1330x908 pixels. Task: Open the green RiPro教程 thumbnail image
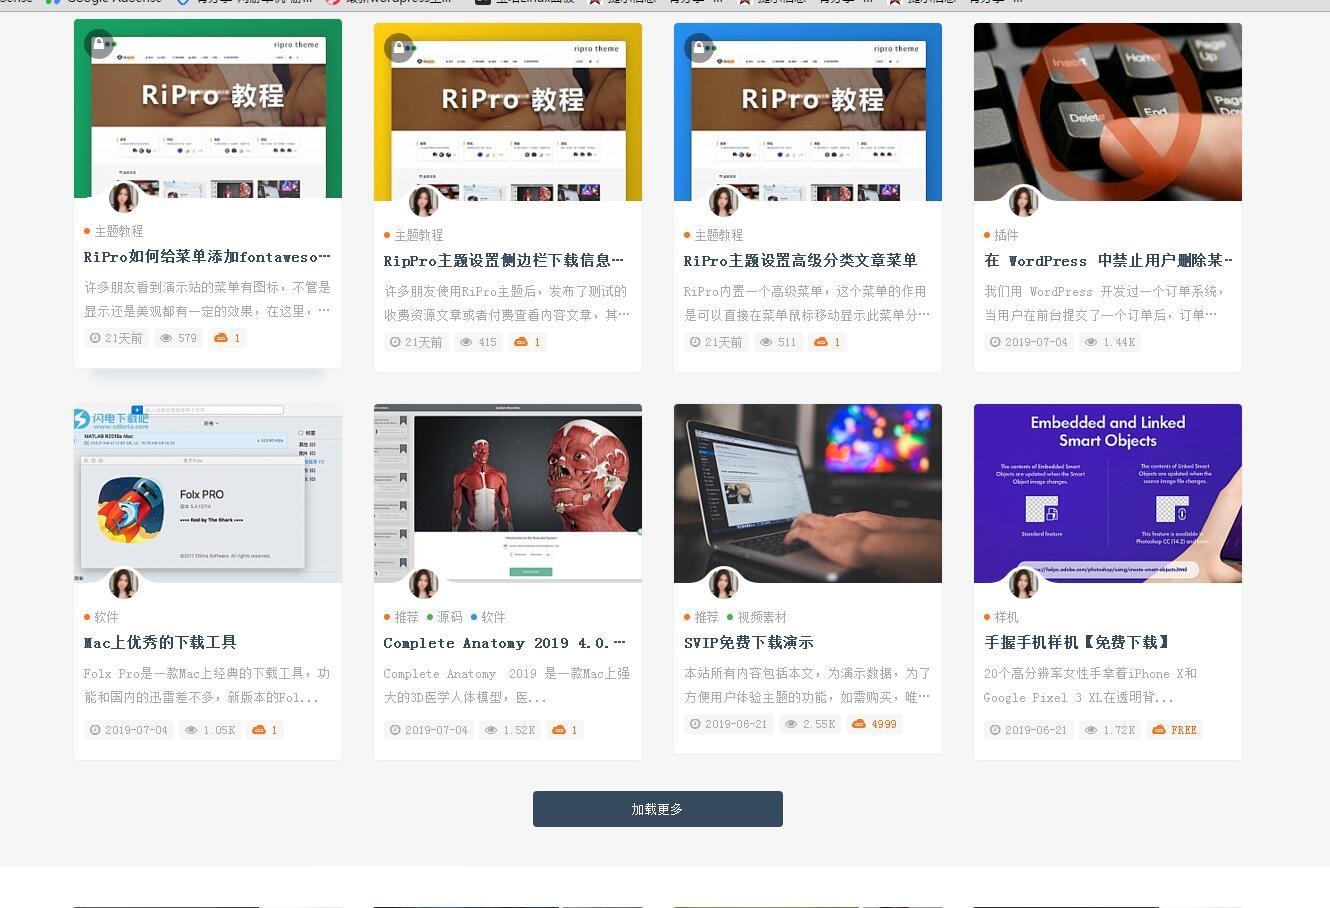pos(208,108)
